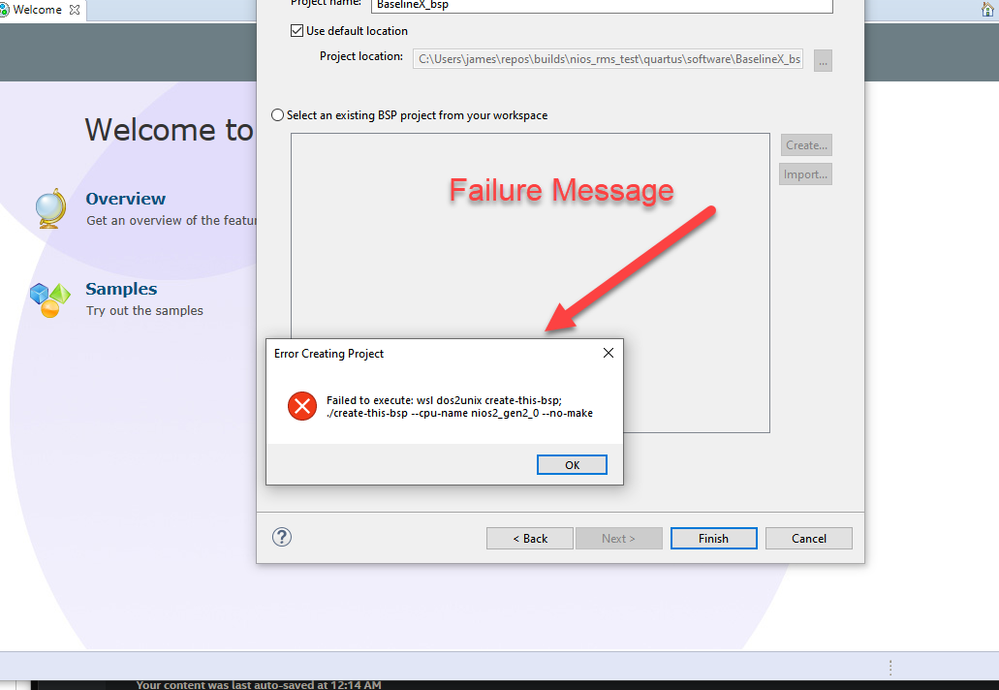Click the help question mark icon
This screenshot has width=999, height=690.
pyautogui.click(x=282, y=537)
